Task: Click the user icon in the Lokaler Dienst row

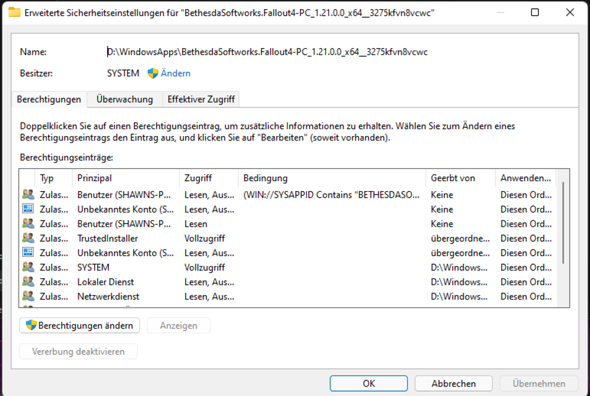Action: point(28,282)
